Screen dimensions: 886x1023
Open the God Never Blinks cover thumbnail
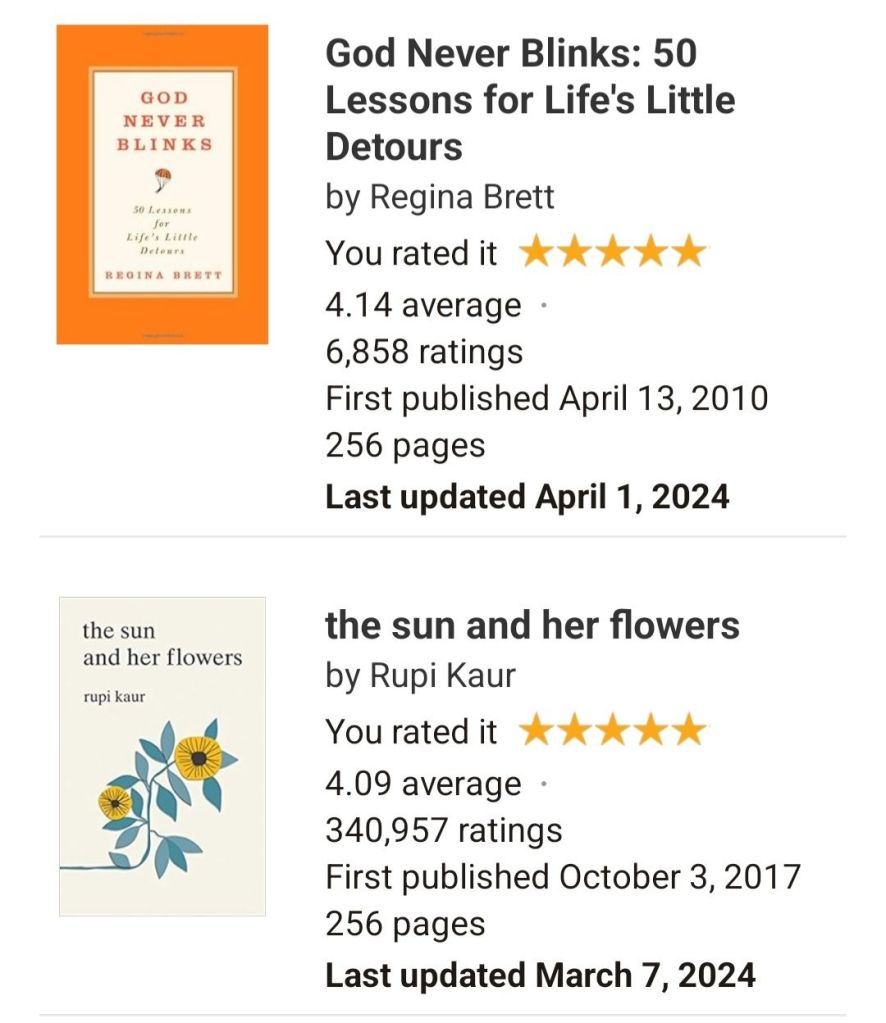pos(162,184)
